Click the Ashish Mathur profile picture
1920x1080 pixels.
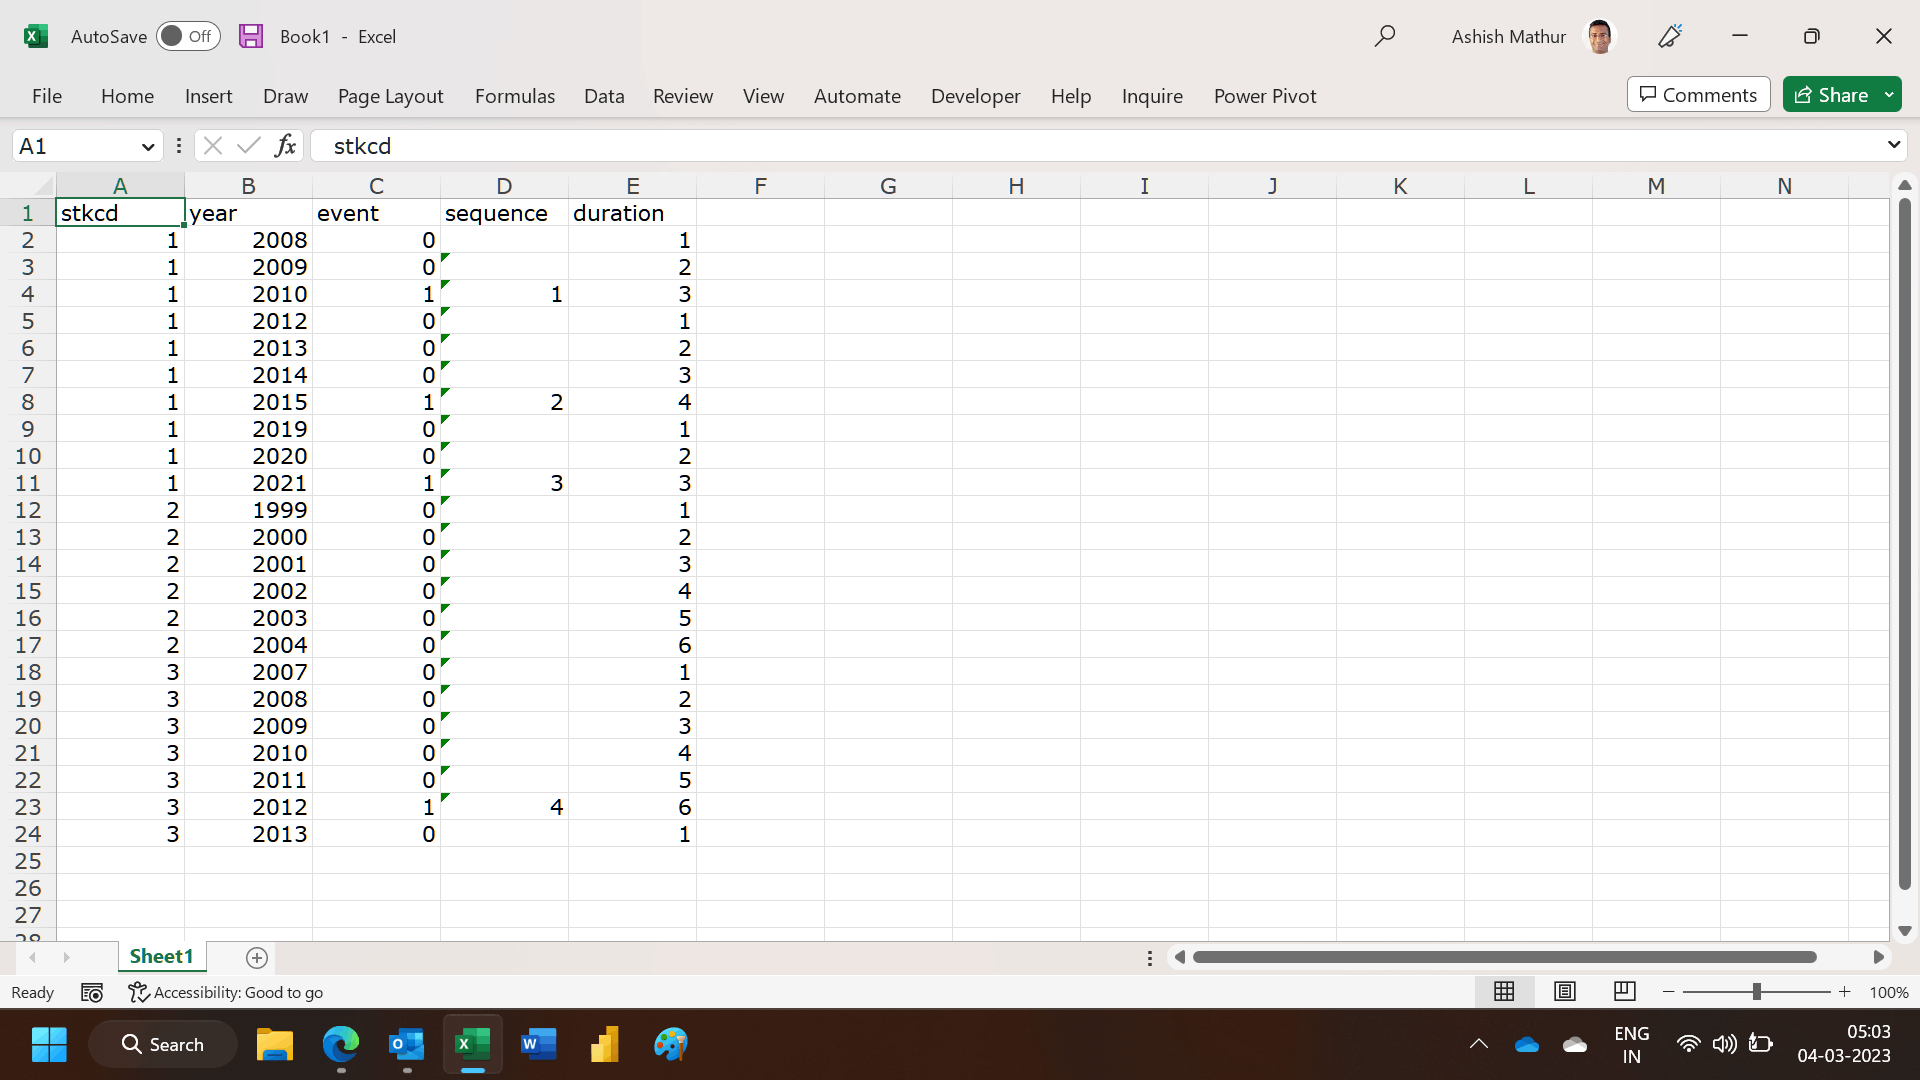(x=1600, y=36)
